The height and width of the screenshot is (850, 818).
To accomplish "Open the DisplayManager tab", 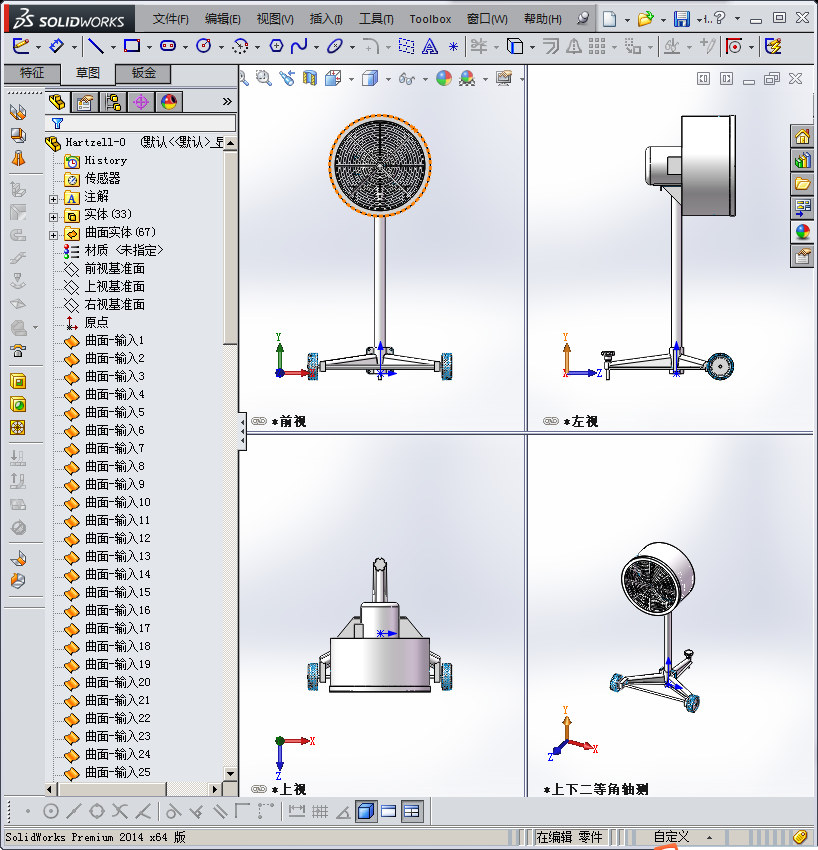I will click(x=169, y=102).
